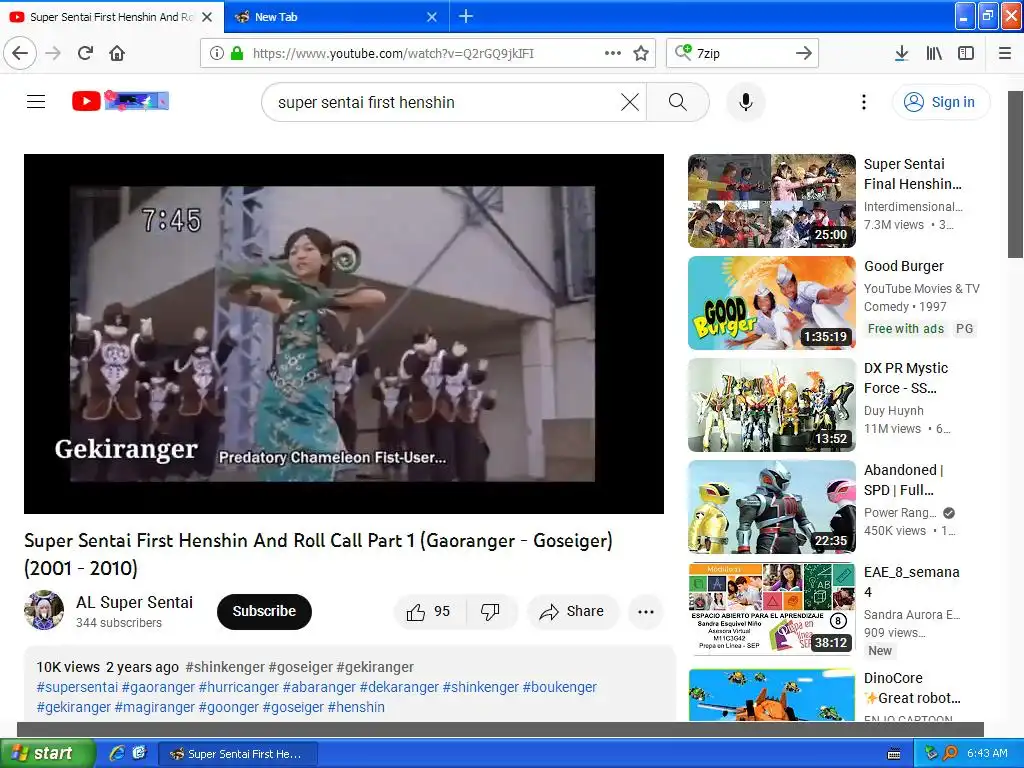Reload the page with the refresh icon
The image size is (1024, 768).
85,53
